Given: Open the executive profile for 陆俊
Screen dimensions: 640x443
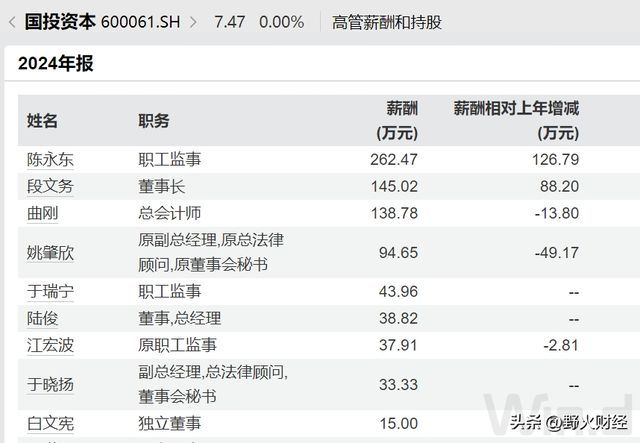Looking at the screenshot, I should 42,319.
